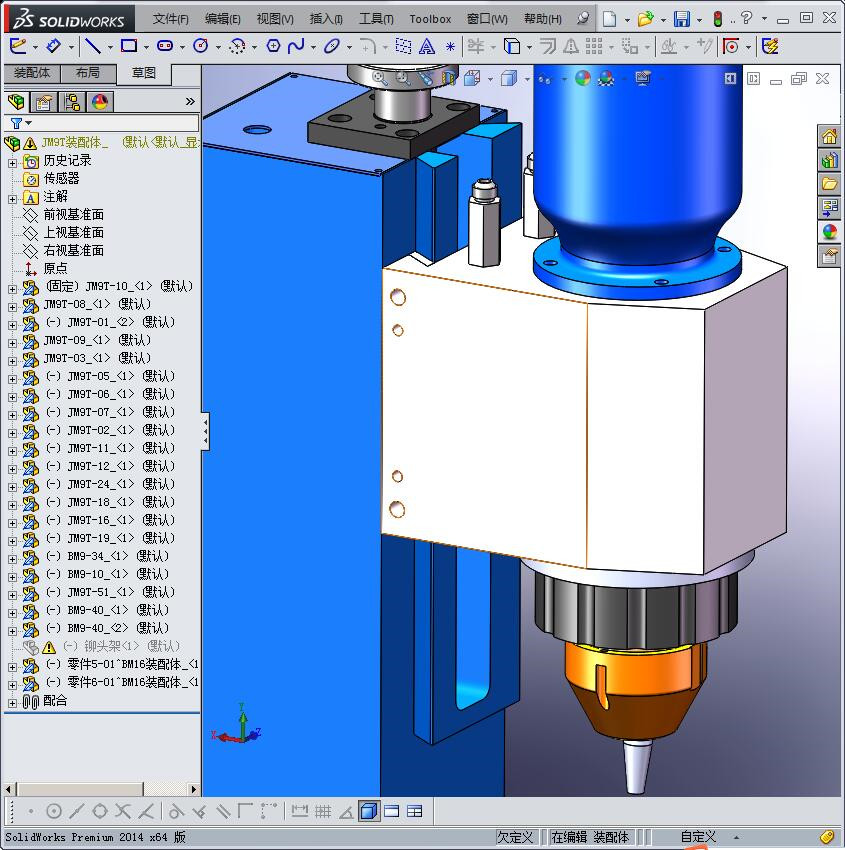Switch to the 布局 tab
The height and width of the screenshot is (850, 845).
click(87, 73)
